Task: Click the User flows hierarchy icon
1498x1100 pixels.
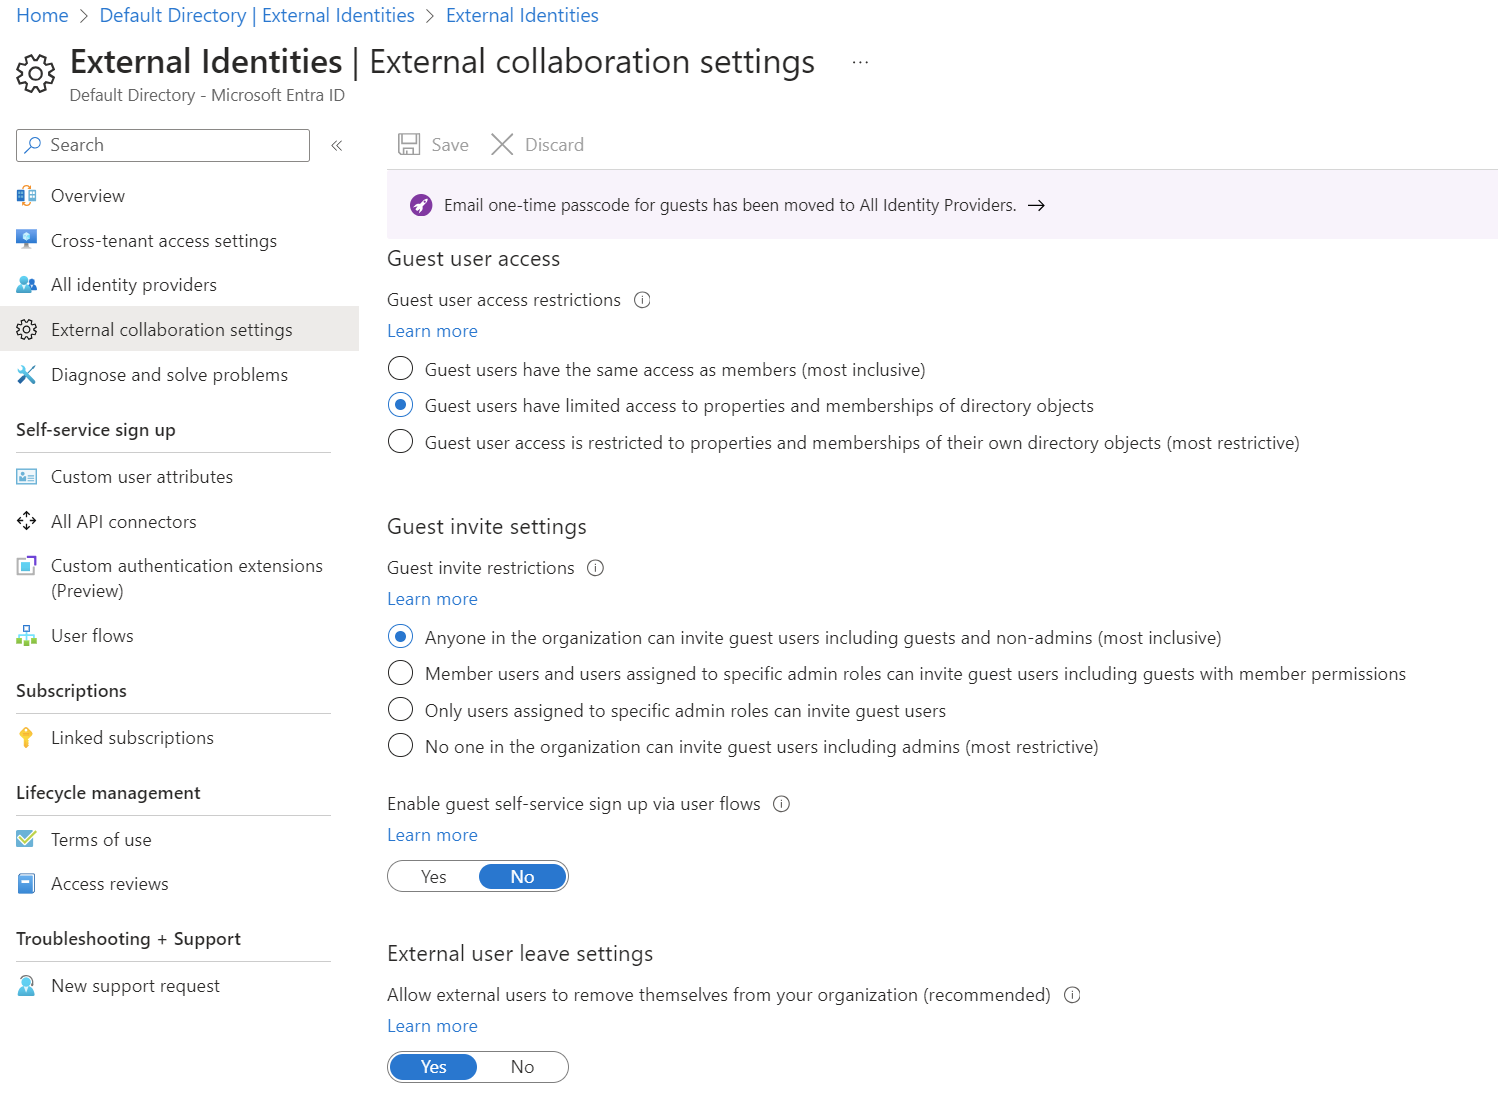Action: 27,636
